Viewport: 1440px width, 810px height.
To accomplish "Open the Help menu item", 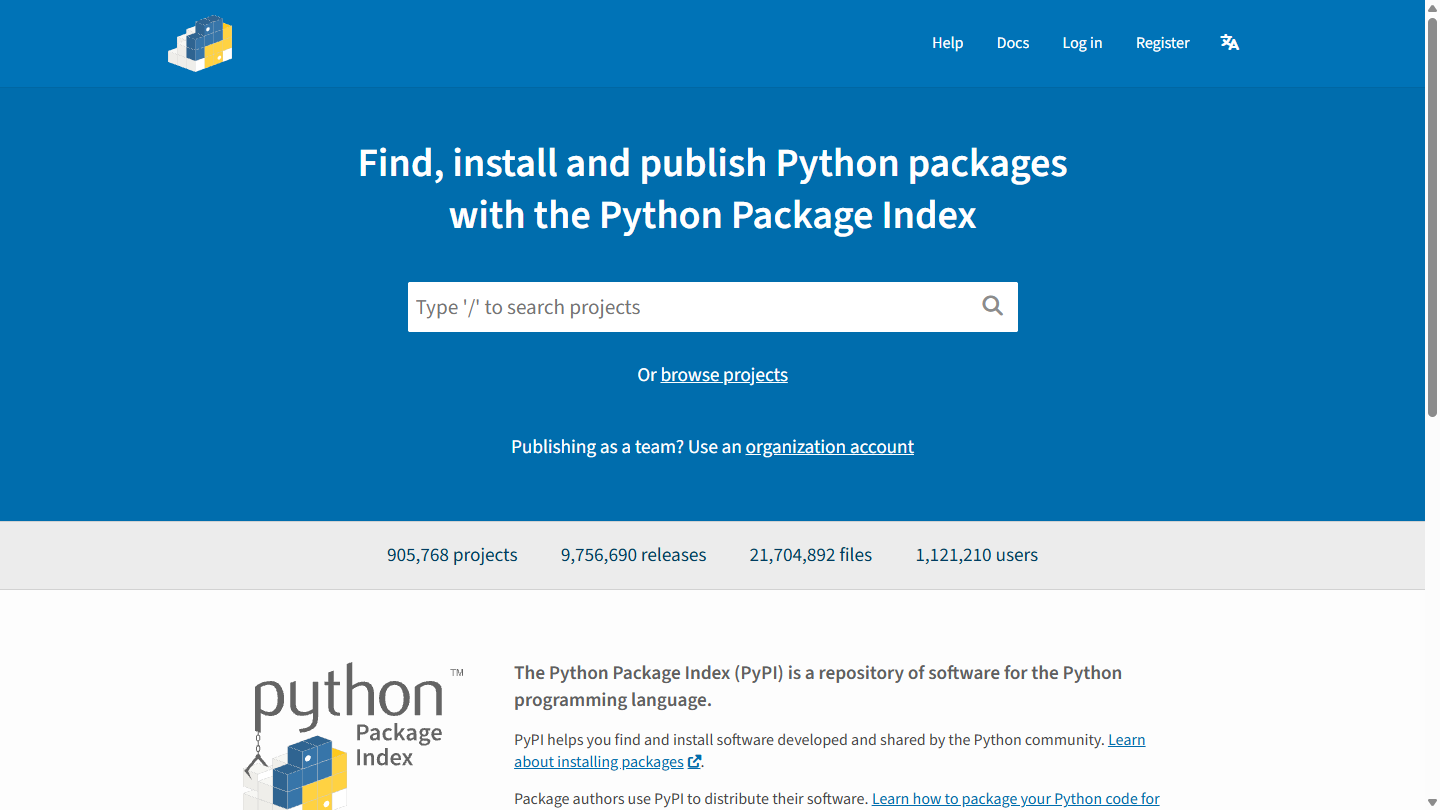I will click(x=947, y=43).
